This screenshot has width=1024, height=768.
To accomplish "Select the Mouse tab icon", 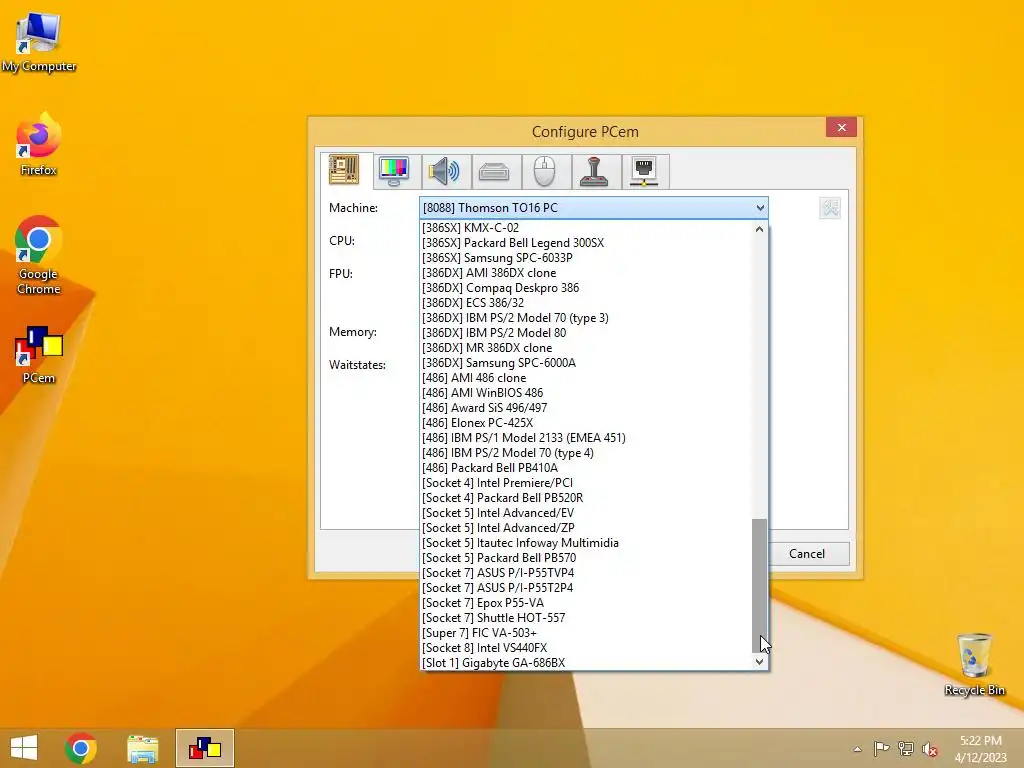I will [x=544, y=172].
